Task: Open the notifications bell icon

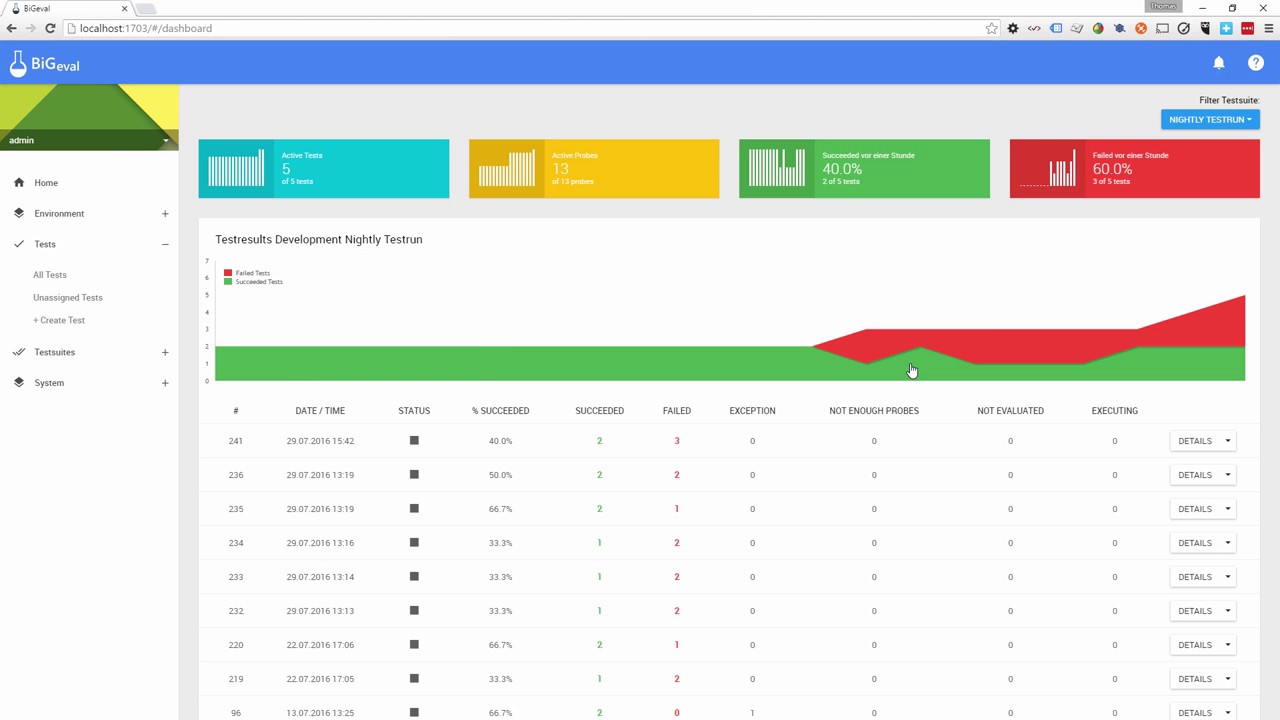Action: click(1218, 63)
